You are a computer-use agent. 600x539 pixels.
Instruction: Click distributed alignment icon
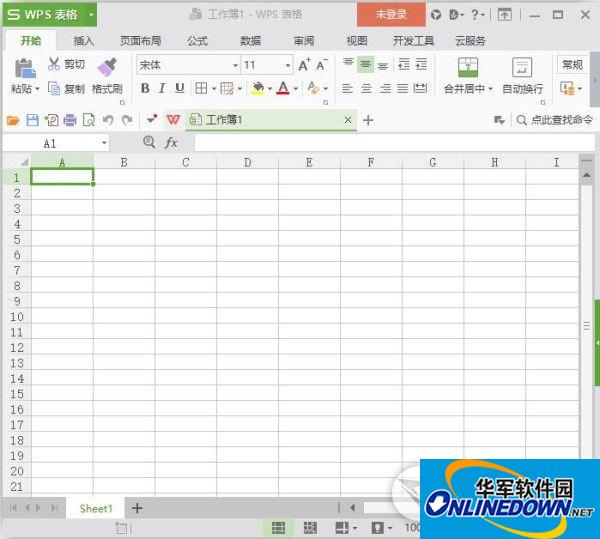pos(420,89)
